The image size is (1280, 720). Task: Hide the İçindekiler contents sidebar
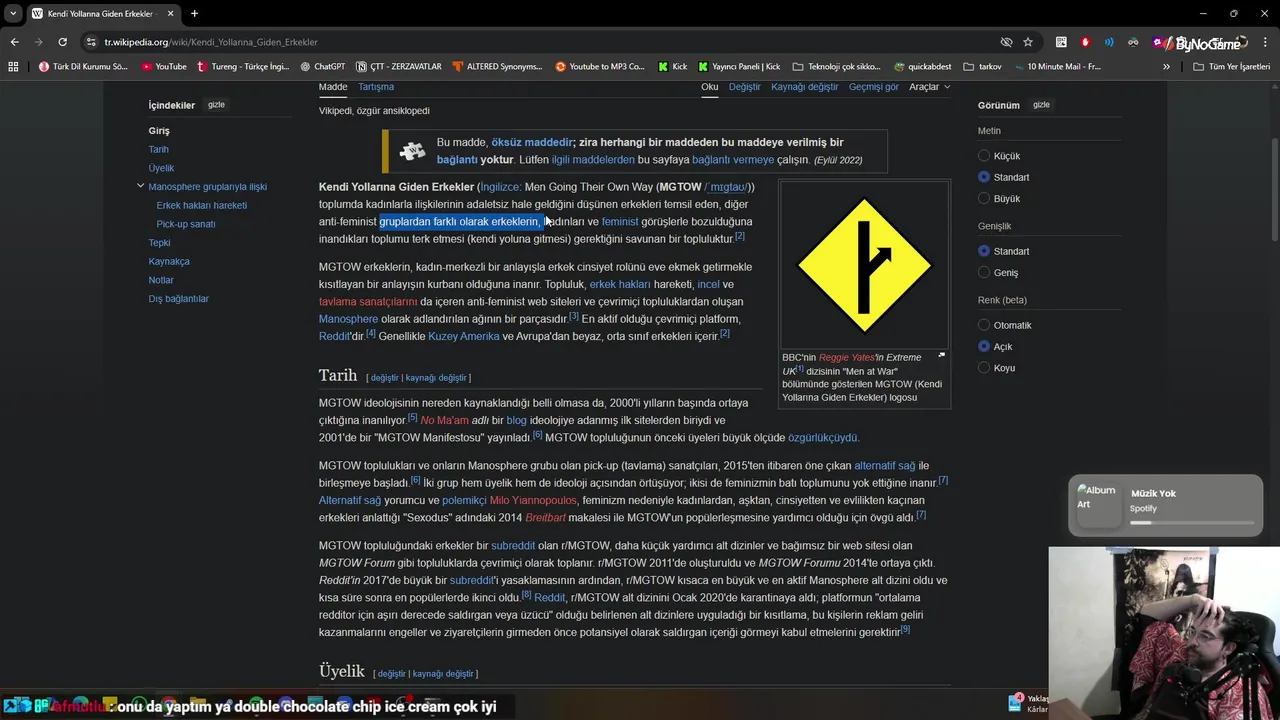(x=216, y=105)
